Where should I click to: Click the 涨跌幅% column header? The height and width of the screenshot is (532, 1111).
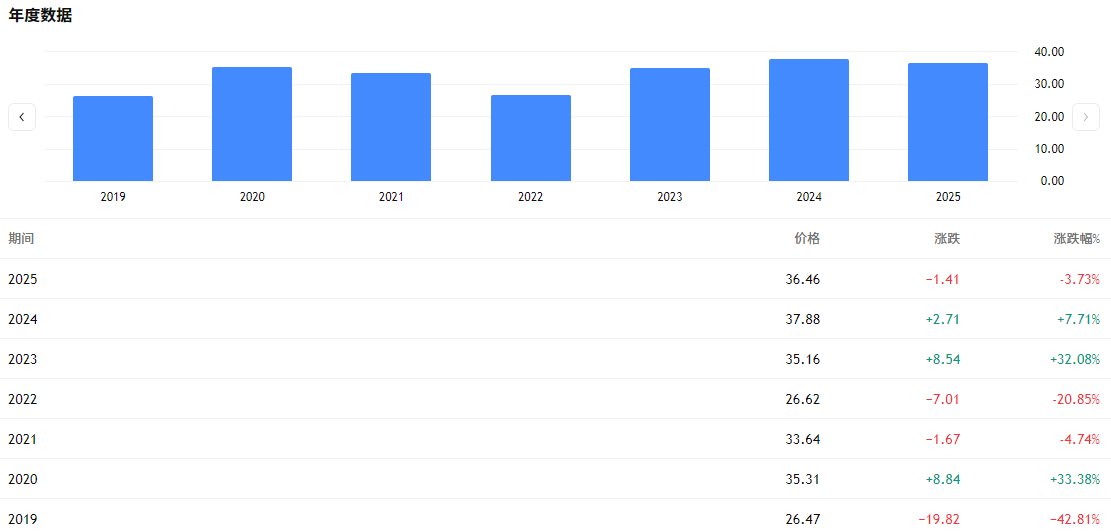(1076, 239)
